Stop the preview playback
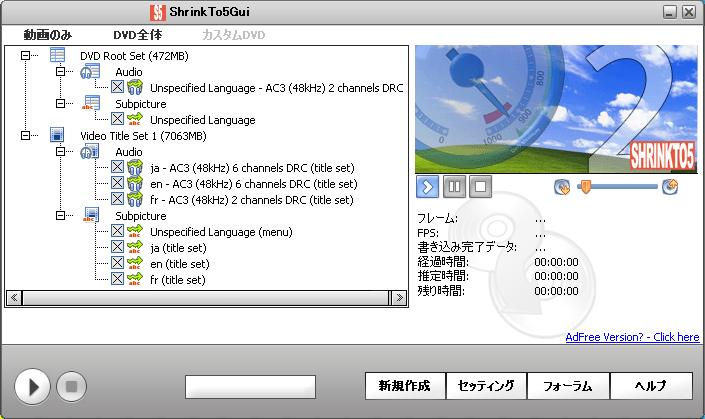This screenshot has height=419, width=705. point(480,187)
